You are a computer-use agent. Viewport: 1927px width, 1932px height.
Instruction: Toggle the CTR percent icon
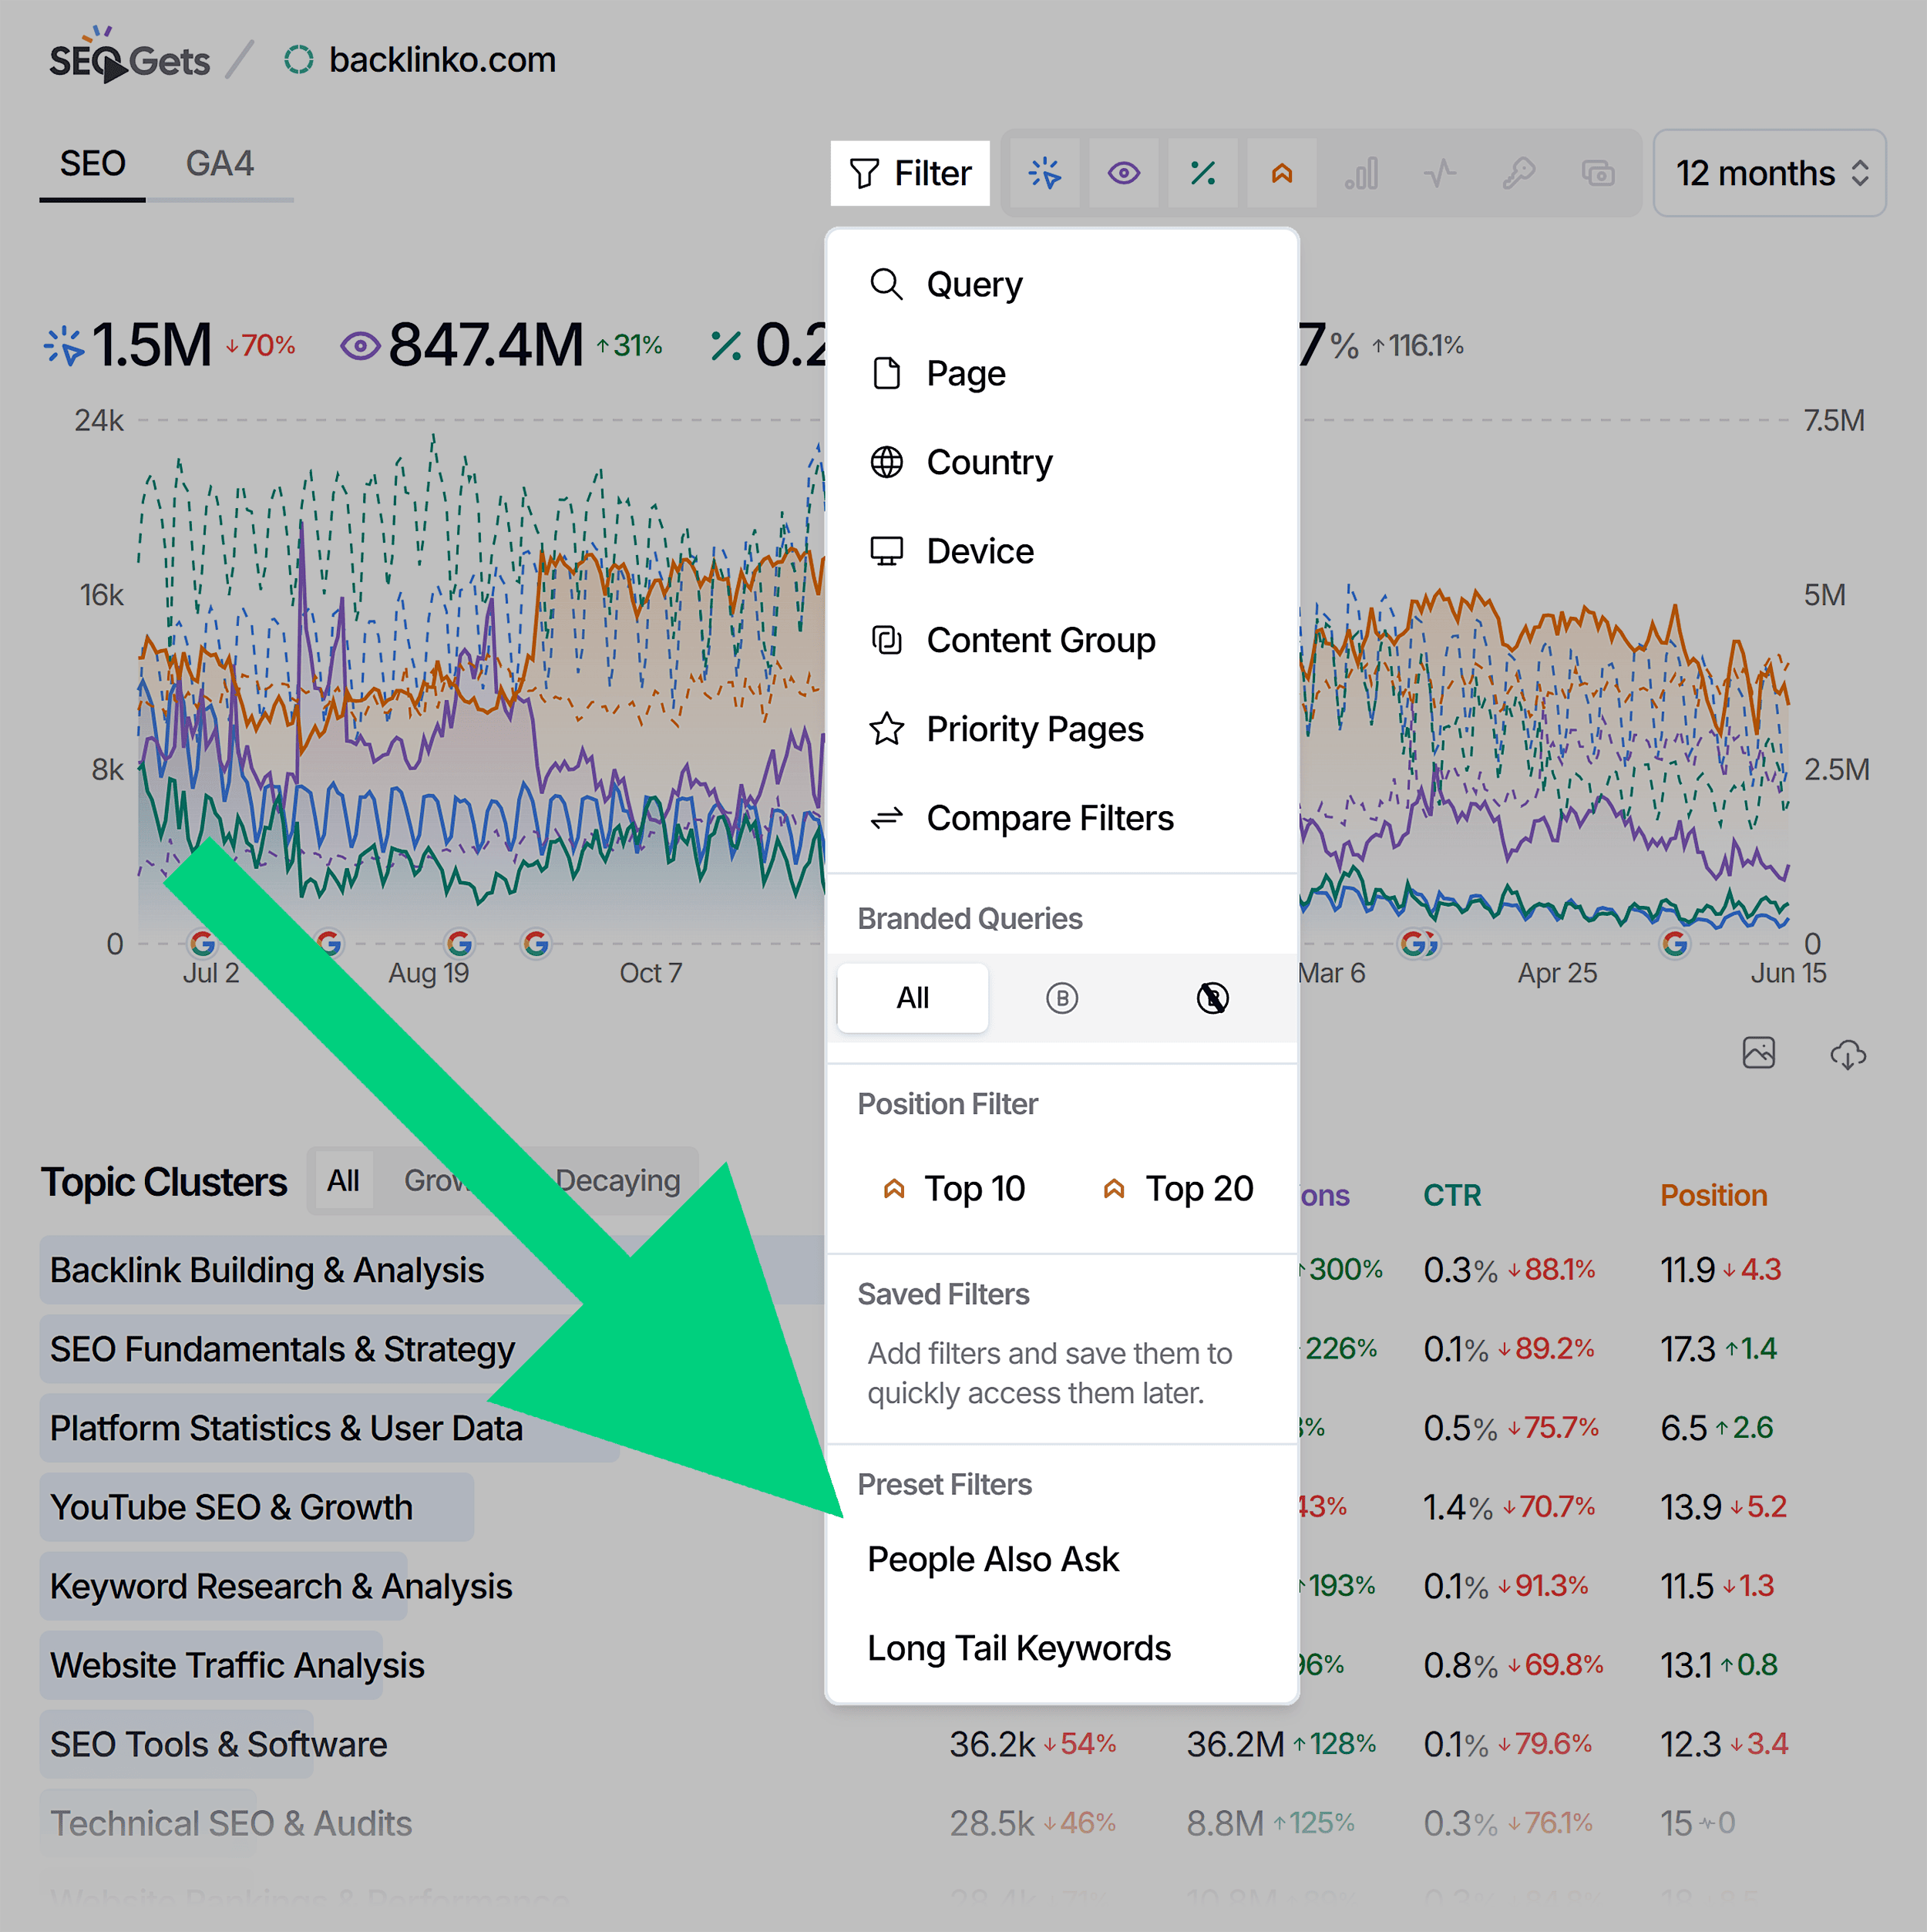click(1203, 174)
